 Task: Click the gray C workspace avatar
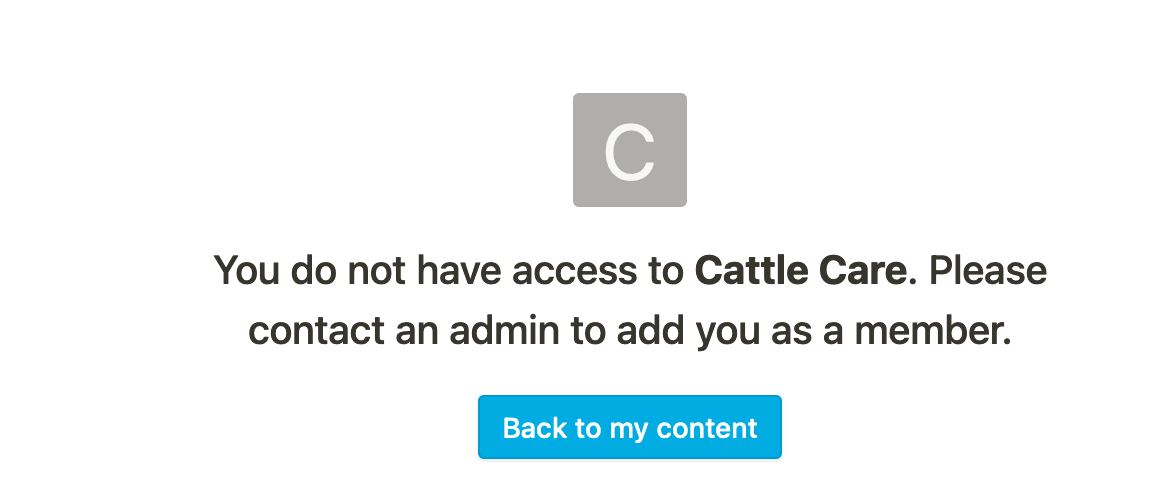click(x=630, y=150)
